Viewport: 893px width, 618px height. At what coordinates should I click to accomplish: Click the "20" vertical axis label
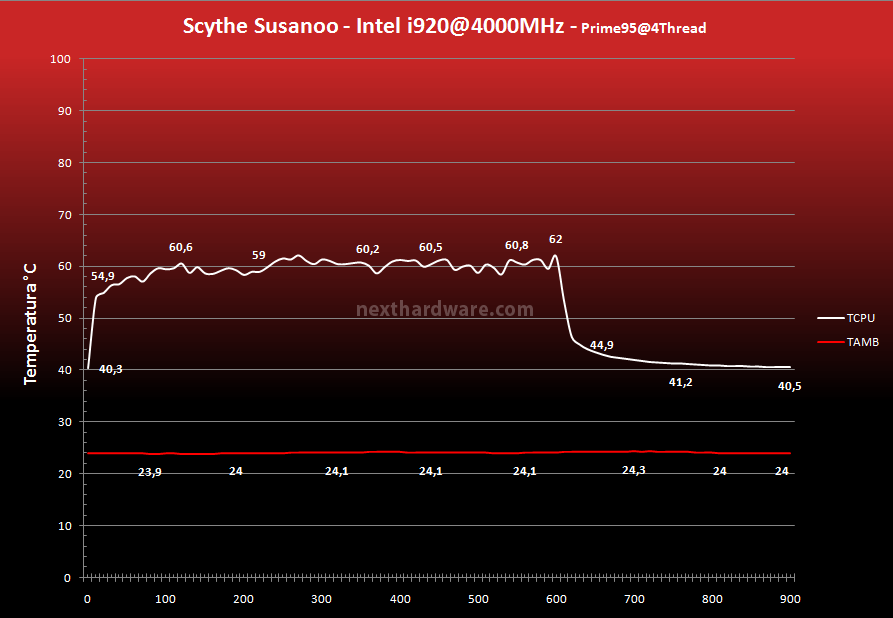[x=65, y=474]
